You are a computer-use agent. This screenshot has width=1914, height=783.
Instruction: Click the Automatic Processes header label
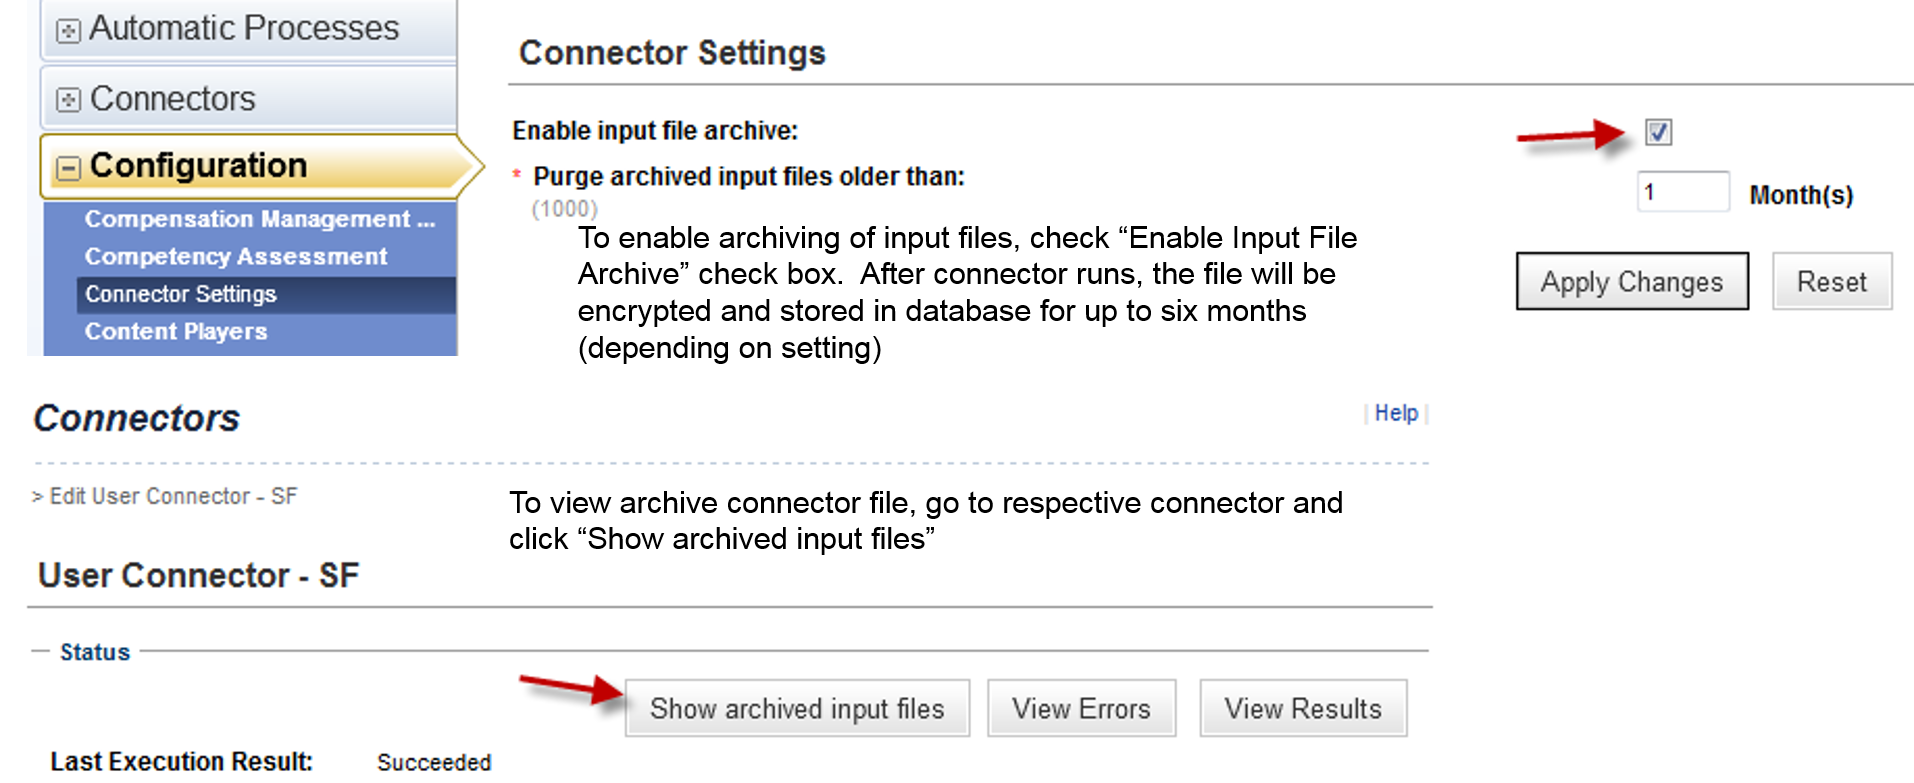tap(244, 29)
